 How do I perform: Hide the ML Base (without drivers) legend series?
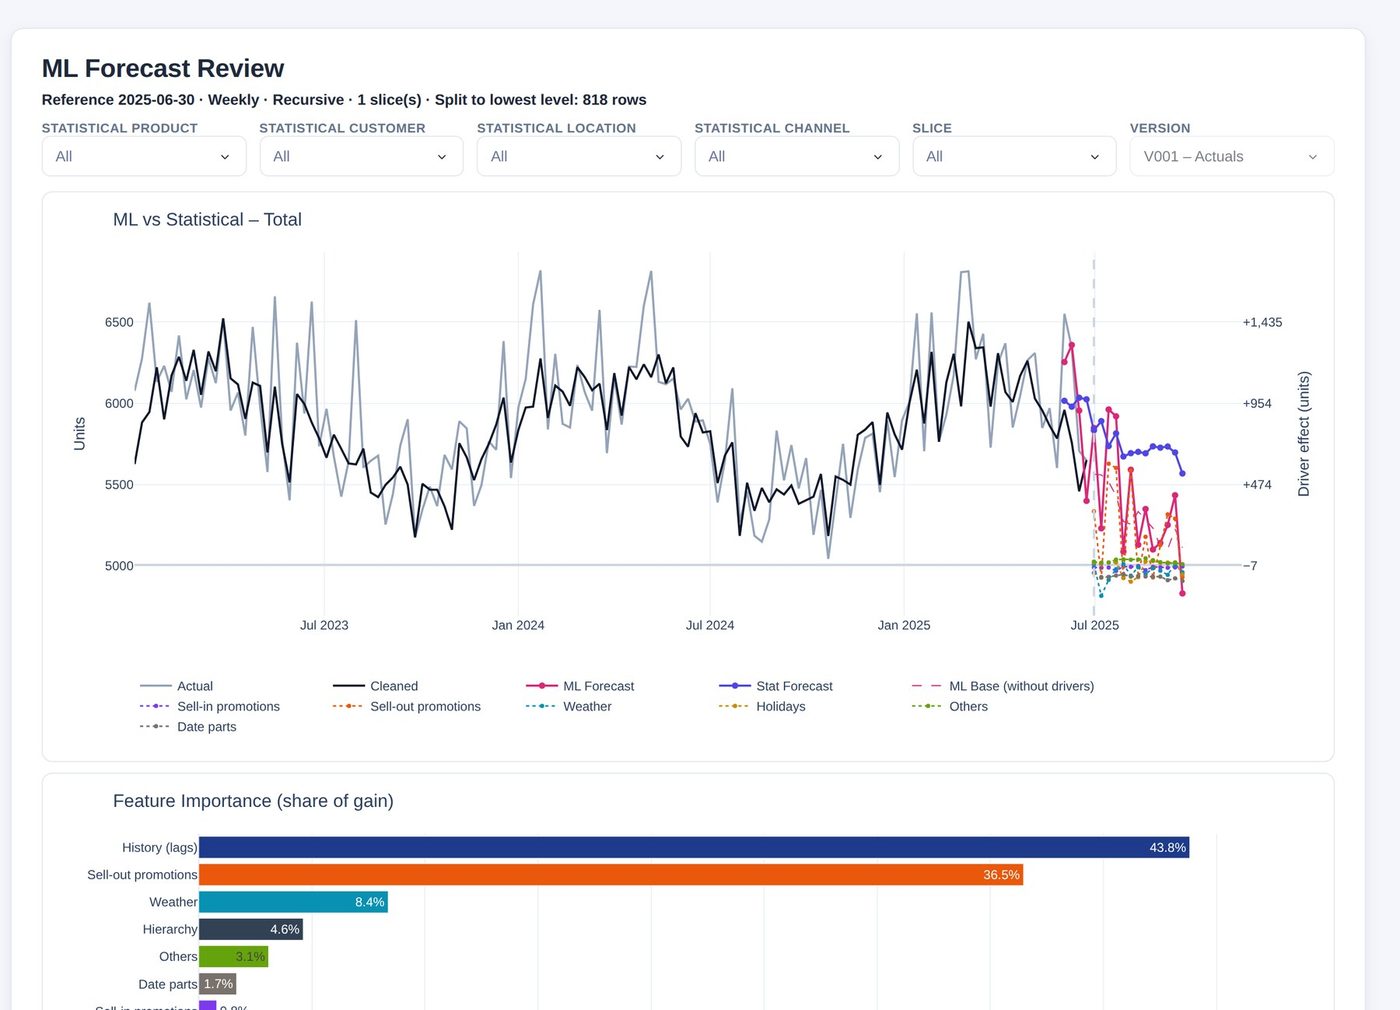pos(1003,686)
